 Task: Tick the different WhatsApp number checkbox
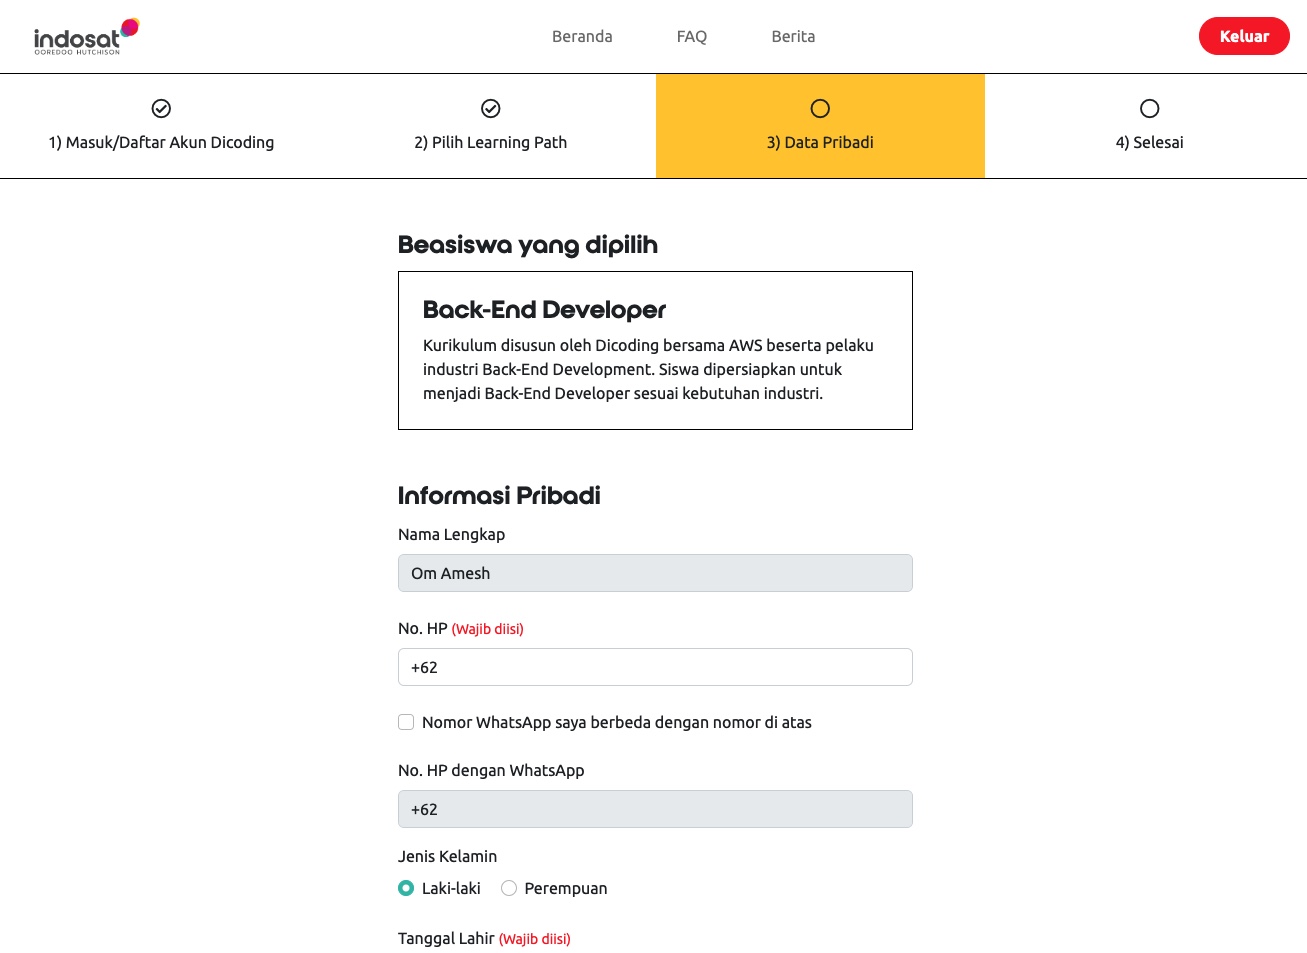pos(406,722)
